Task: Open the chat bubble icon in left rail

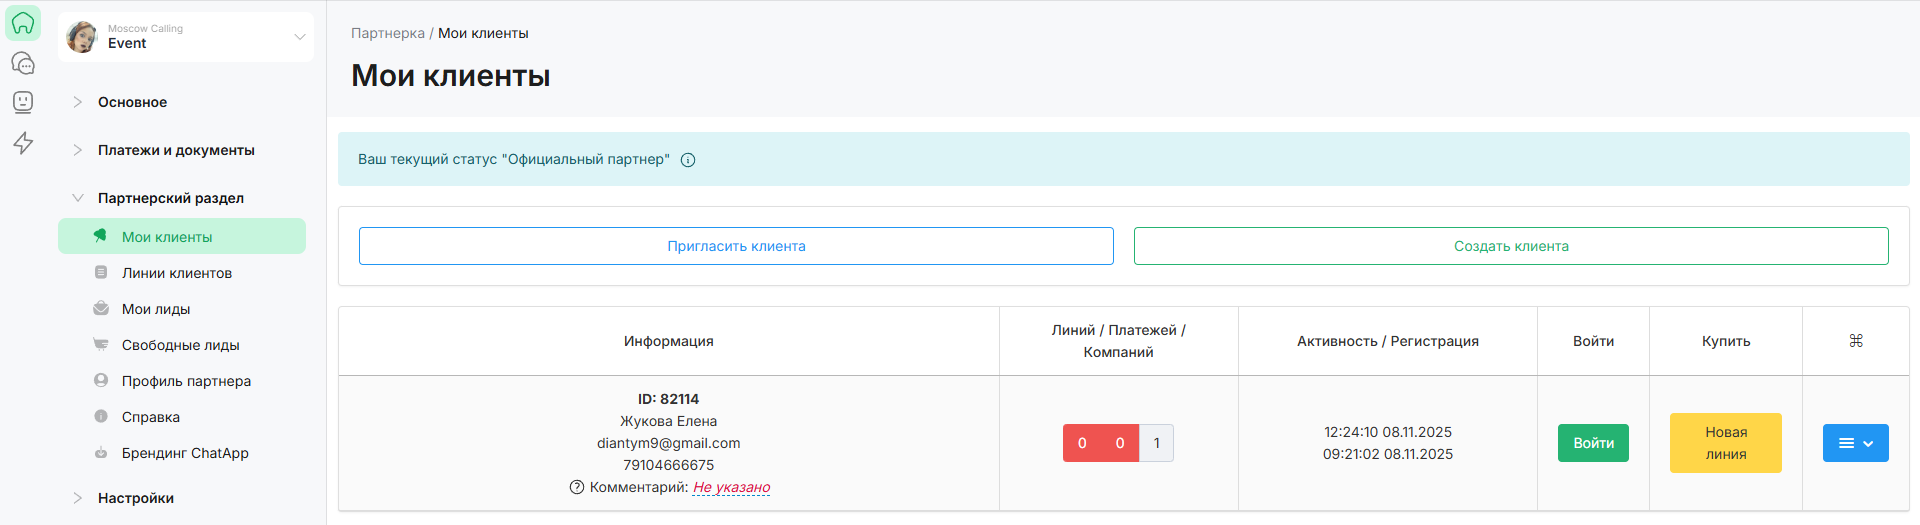Action: [23, 63]
